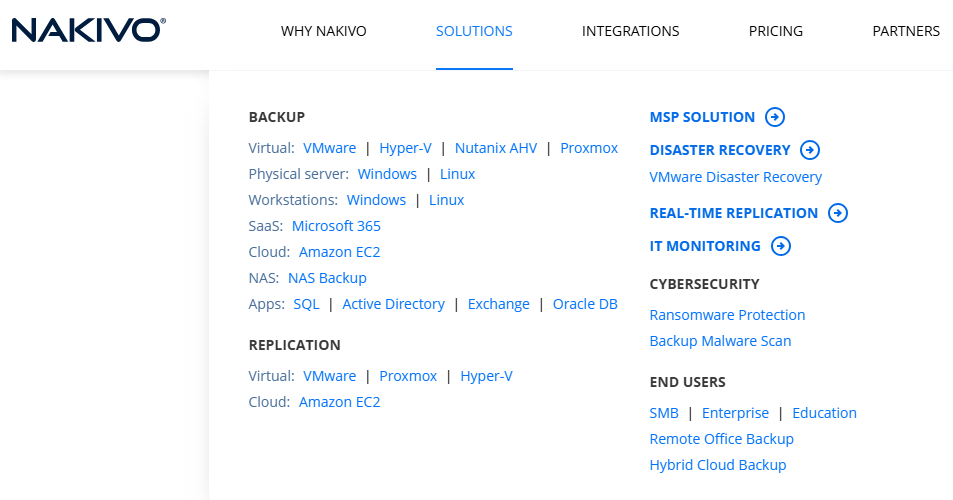Open Amazon EC2 under Replication Cloud
Image resolution: width=953 pixels, height=500 pixels.
point(340,402)
